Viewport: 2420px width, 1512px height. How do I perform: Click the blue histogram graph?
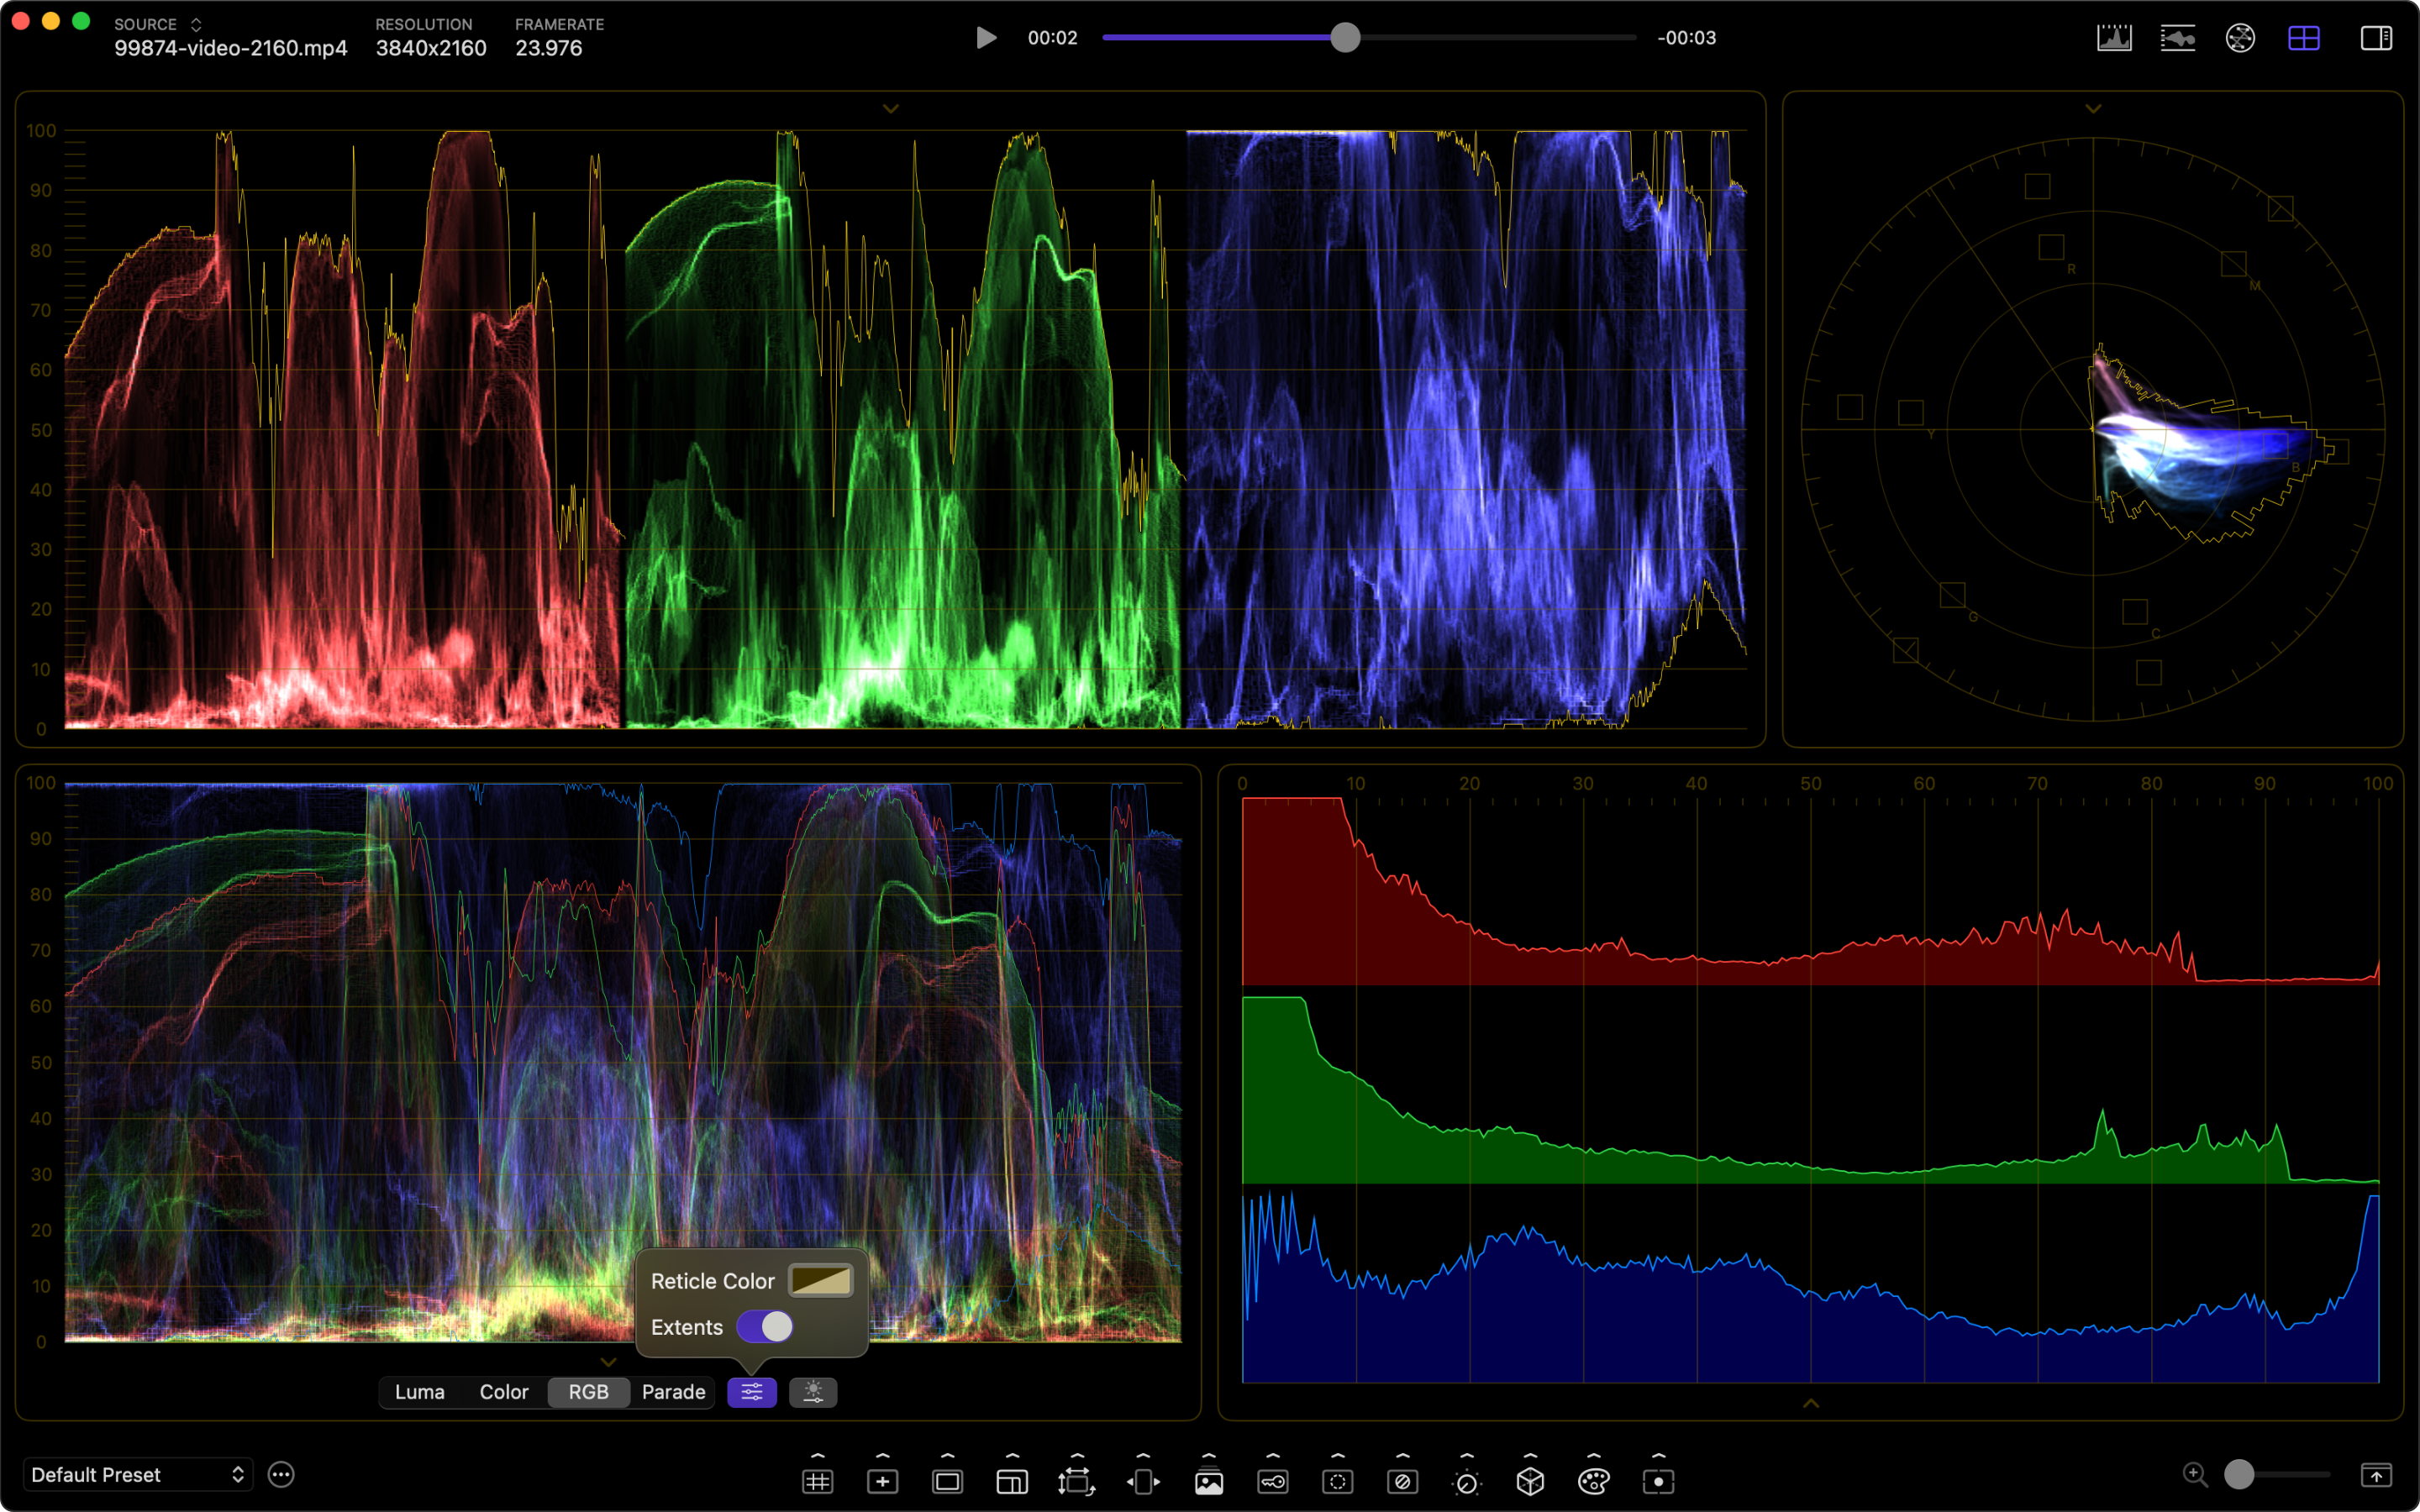click(1810, 1288)
